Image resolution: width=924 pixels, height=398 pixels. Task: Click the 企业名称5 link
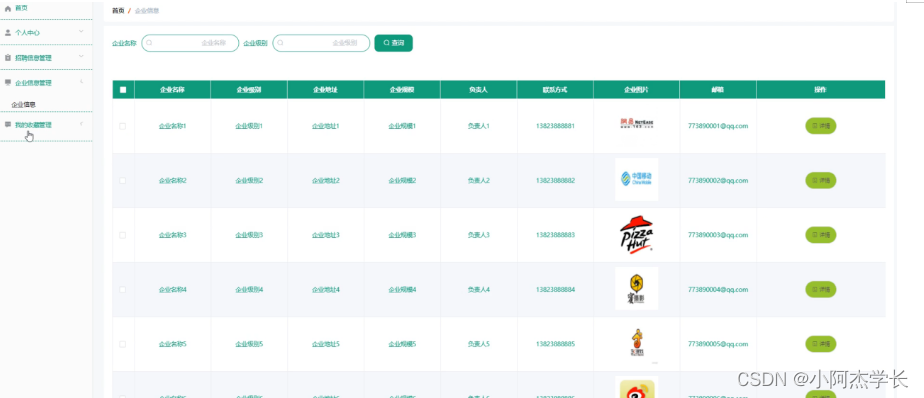coord(173,344)
